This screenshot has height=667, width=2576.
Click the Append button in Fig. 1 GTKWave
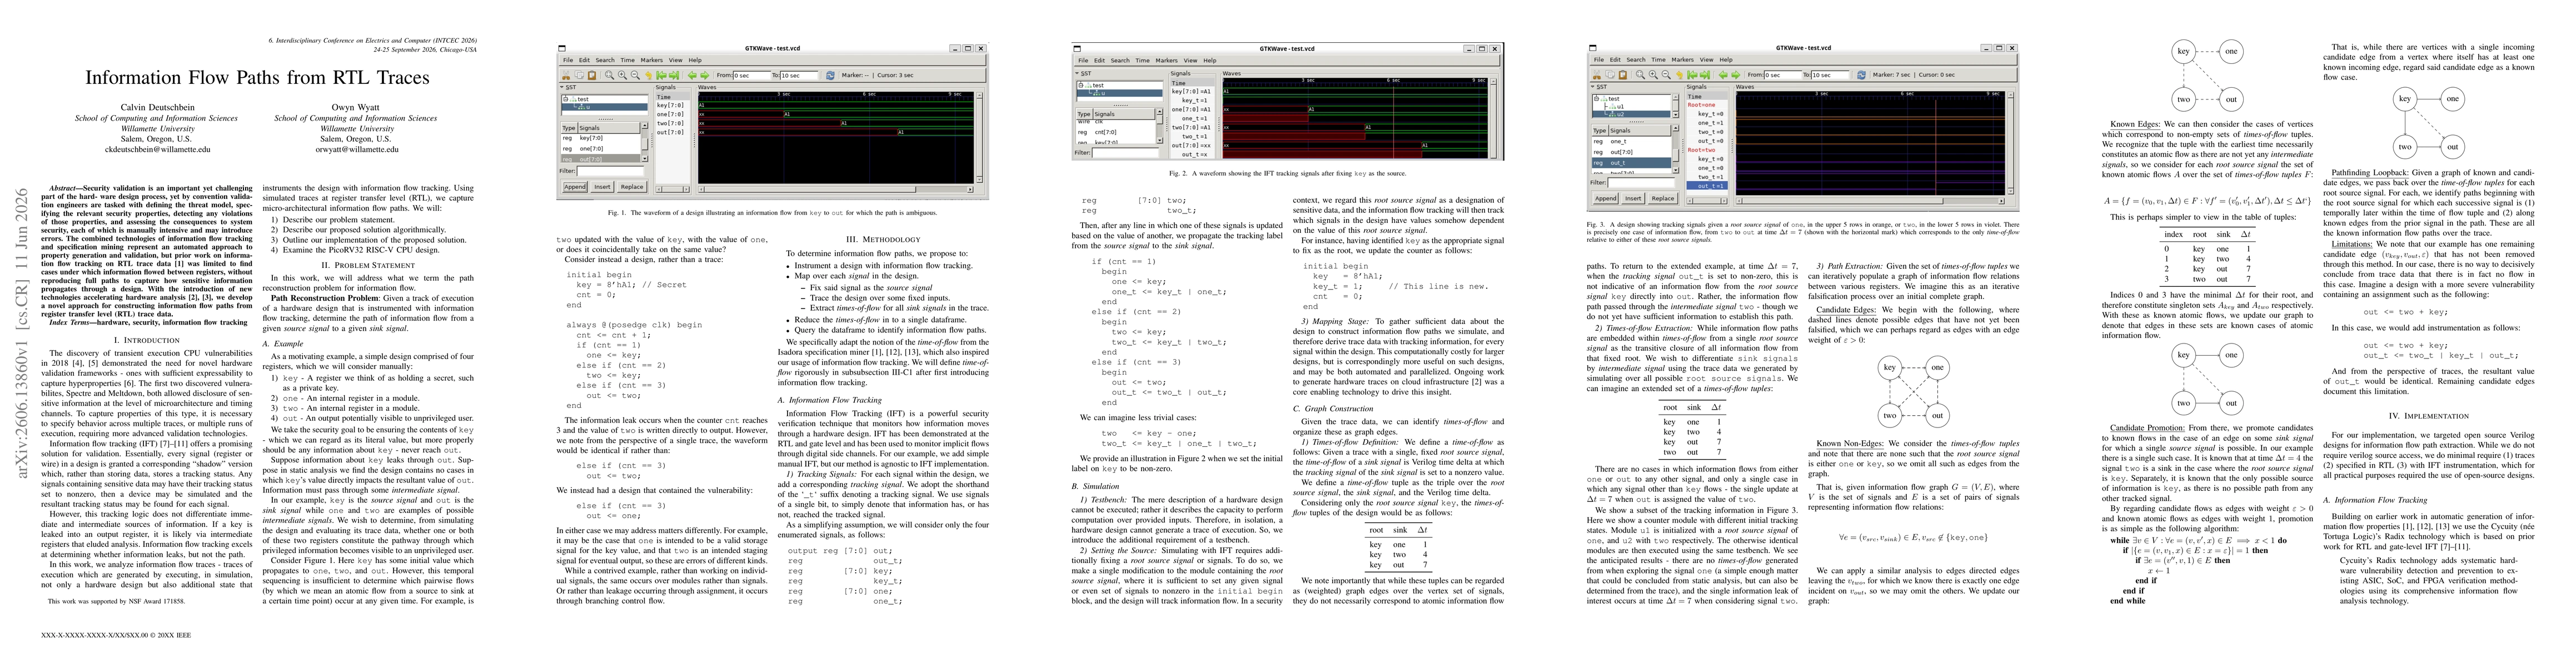(x=575, y=187)
